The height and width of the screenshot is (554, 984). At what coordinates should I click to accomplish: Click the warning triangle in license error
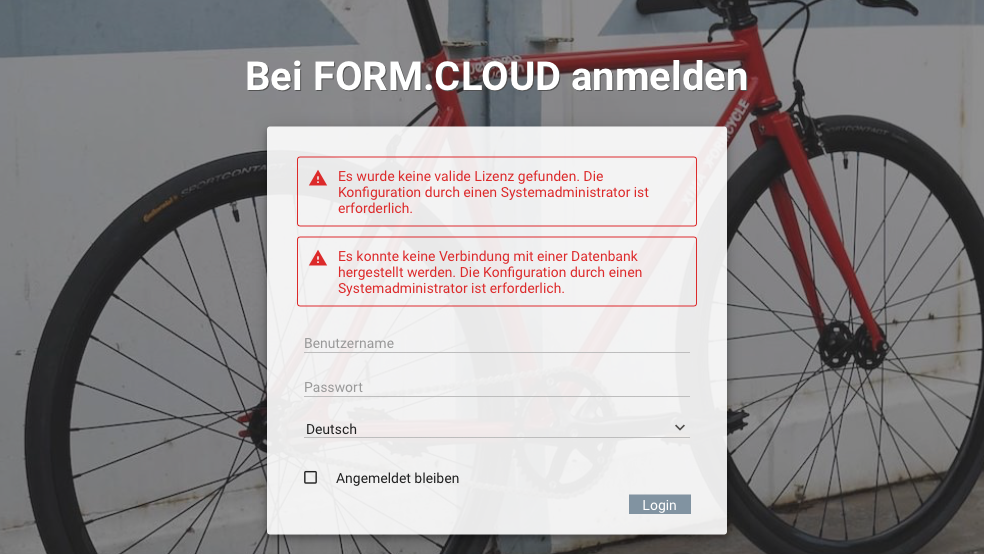[318, 178]
